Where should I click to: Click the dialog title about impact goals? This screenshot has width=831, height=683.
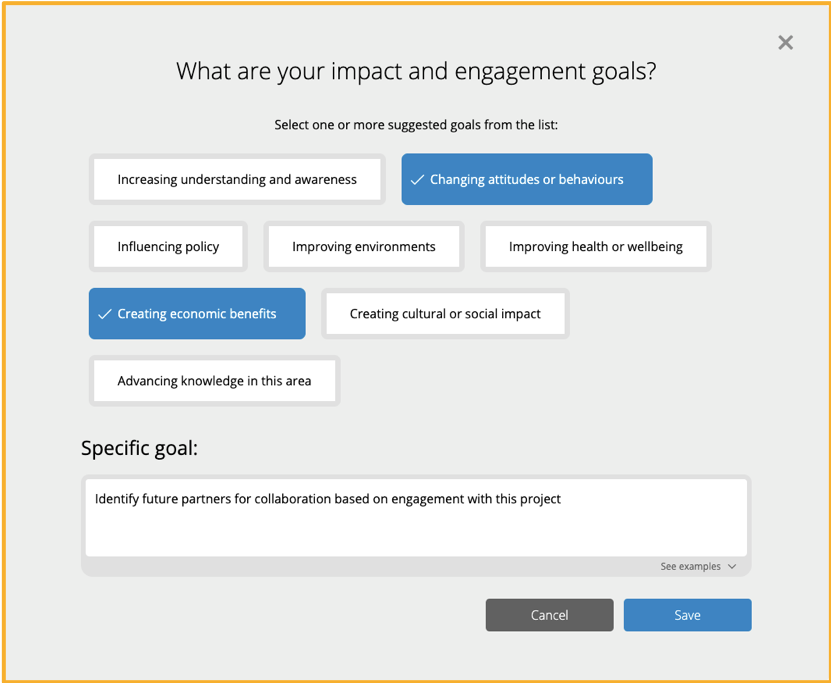tap(416, 71)
